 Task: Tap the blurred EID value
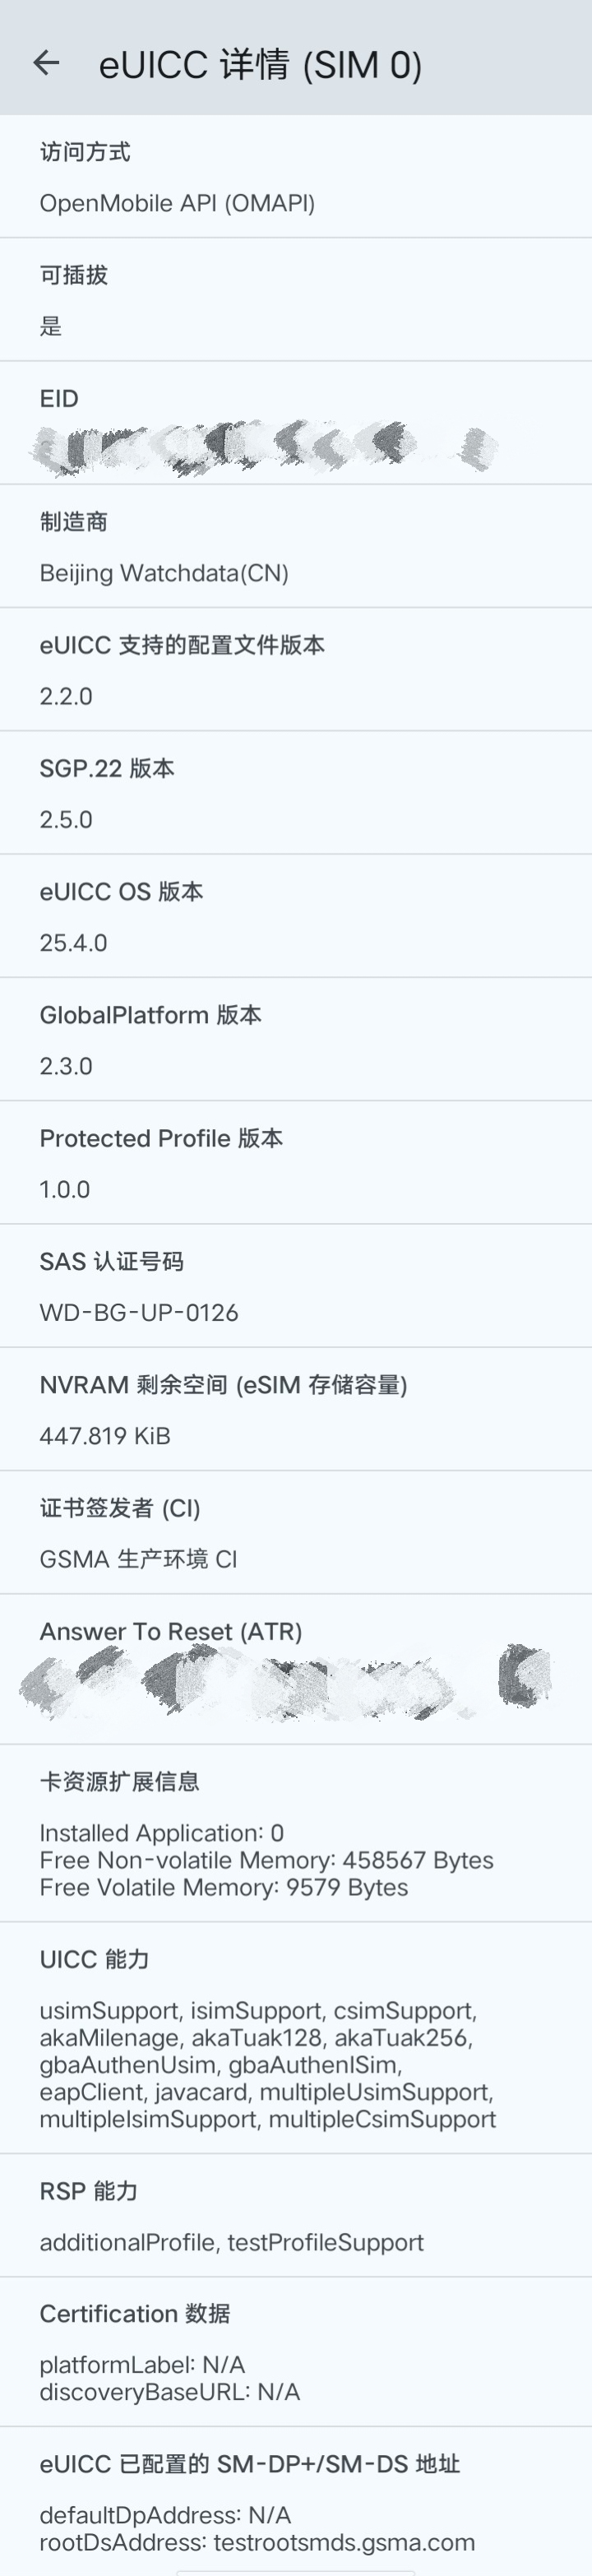click(265, 448)
